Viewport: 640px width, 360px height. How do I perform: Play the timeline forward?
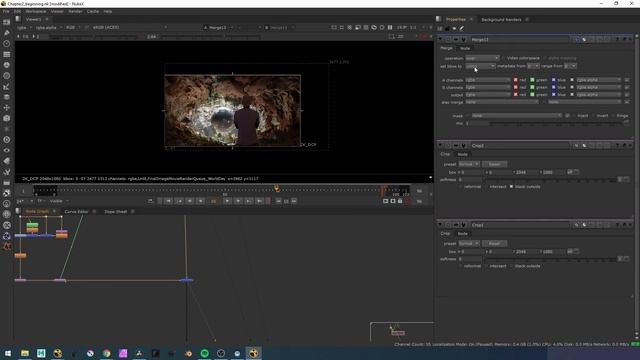pos(227,201)
